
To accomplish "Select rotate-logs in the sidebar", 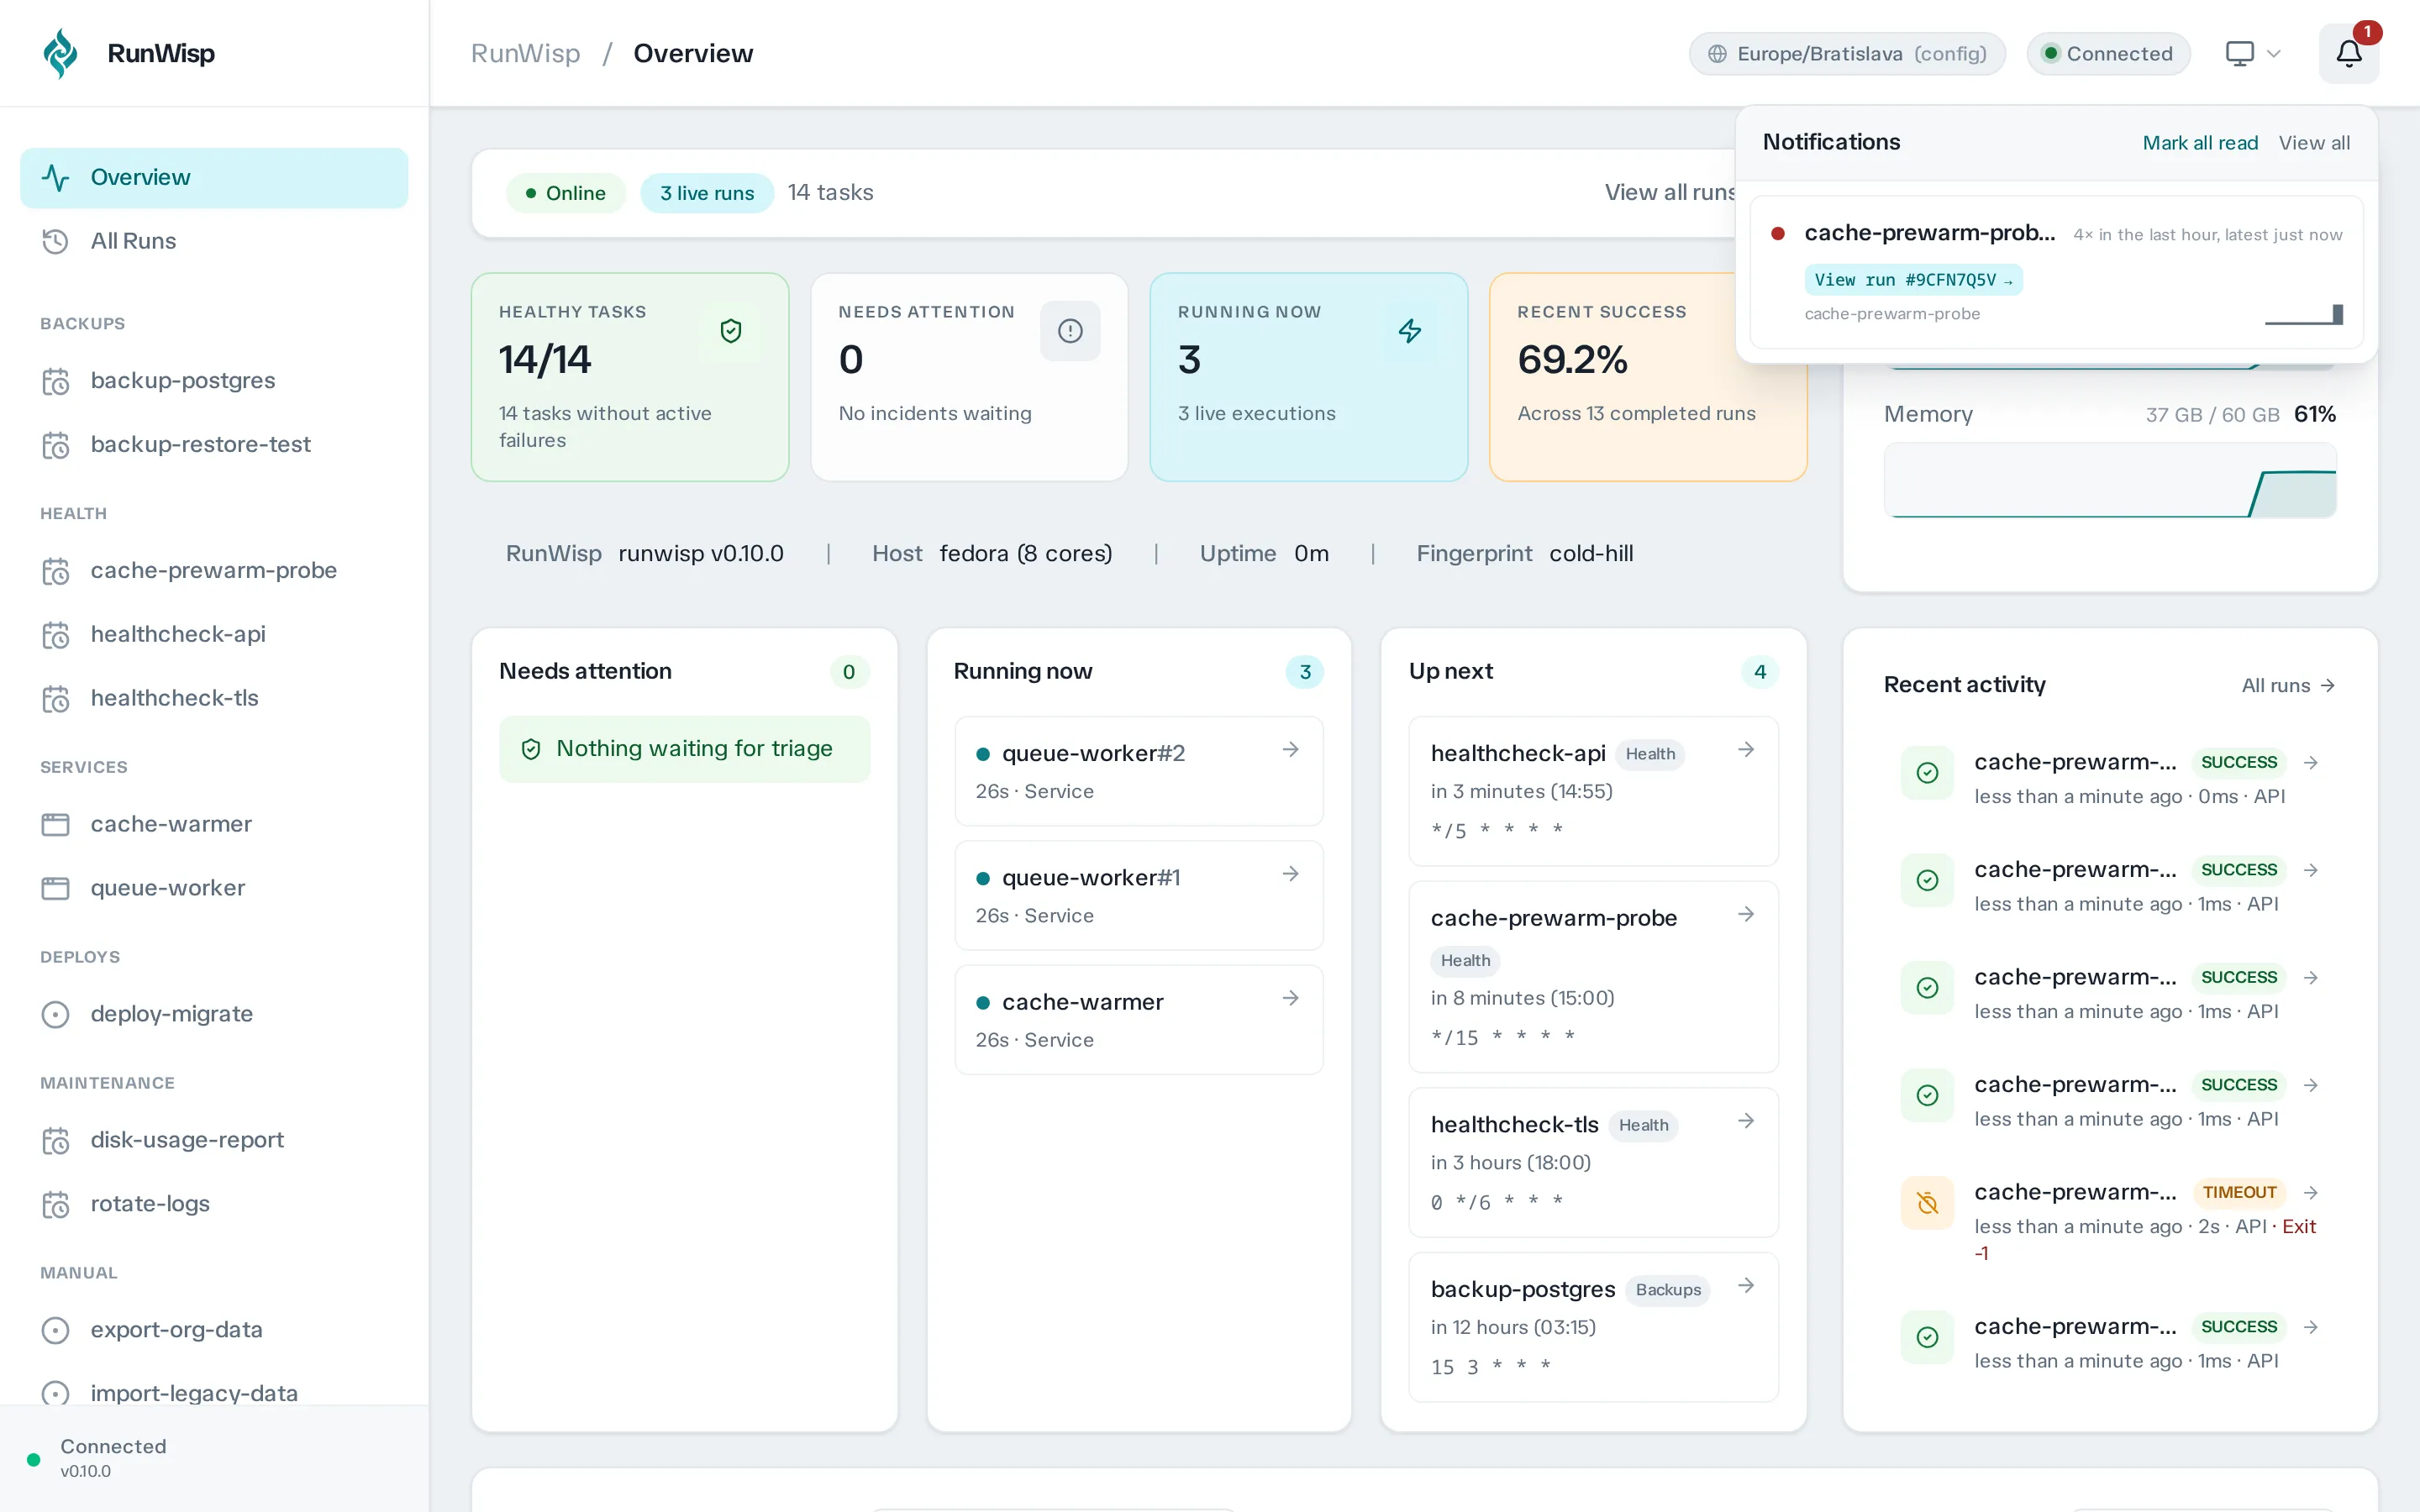I will [214, 1205].
